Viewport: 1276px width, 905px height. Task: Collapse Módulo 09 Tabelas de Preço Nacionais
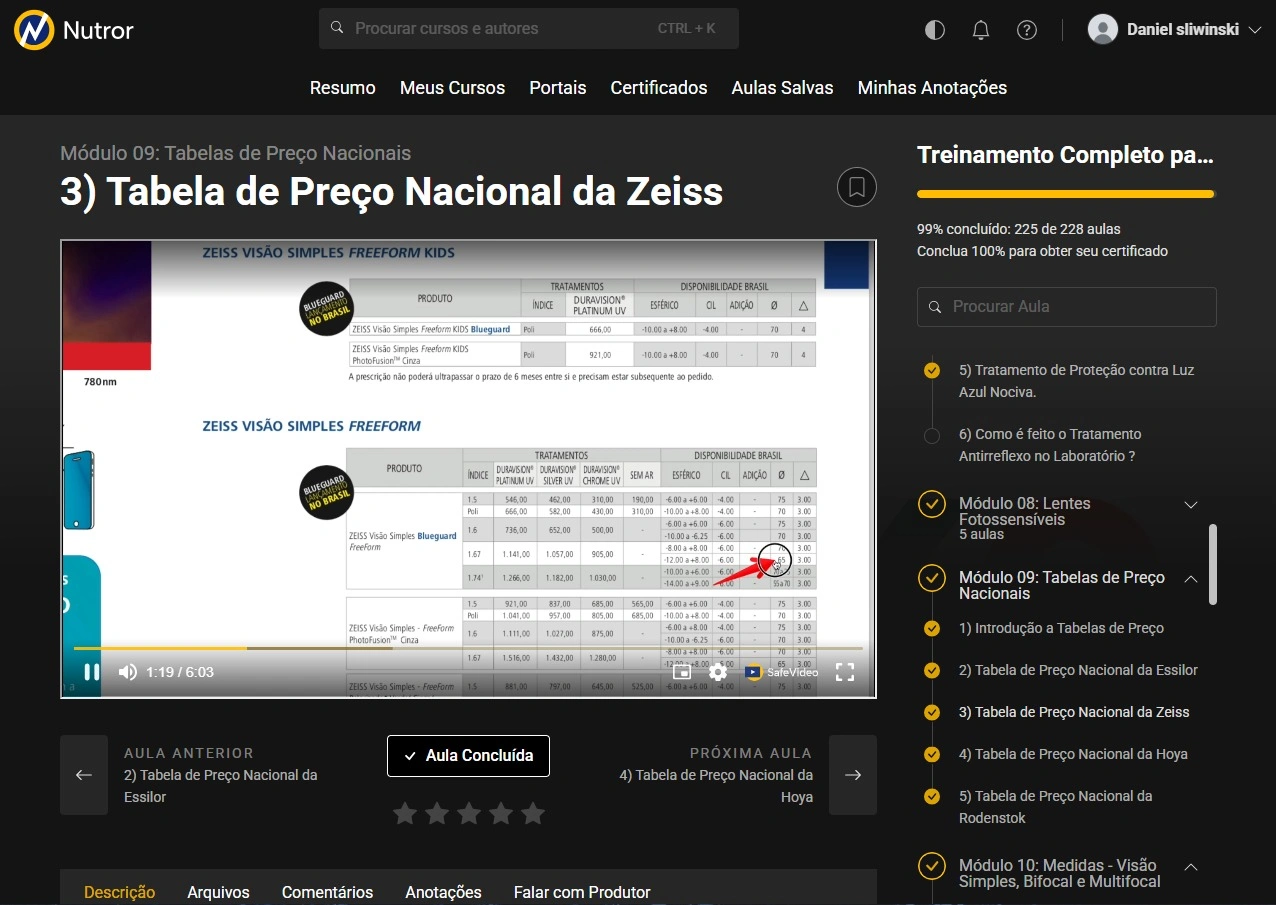point(1191,579)
